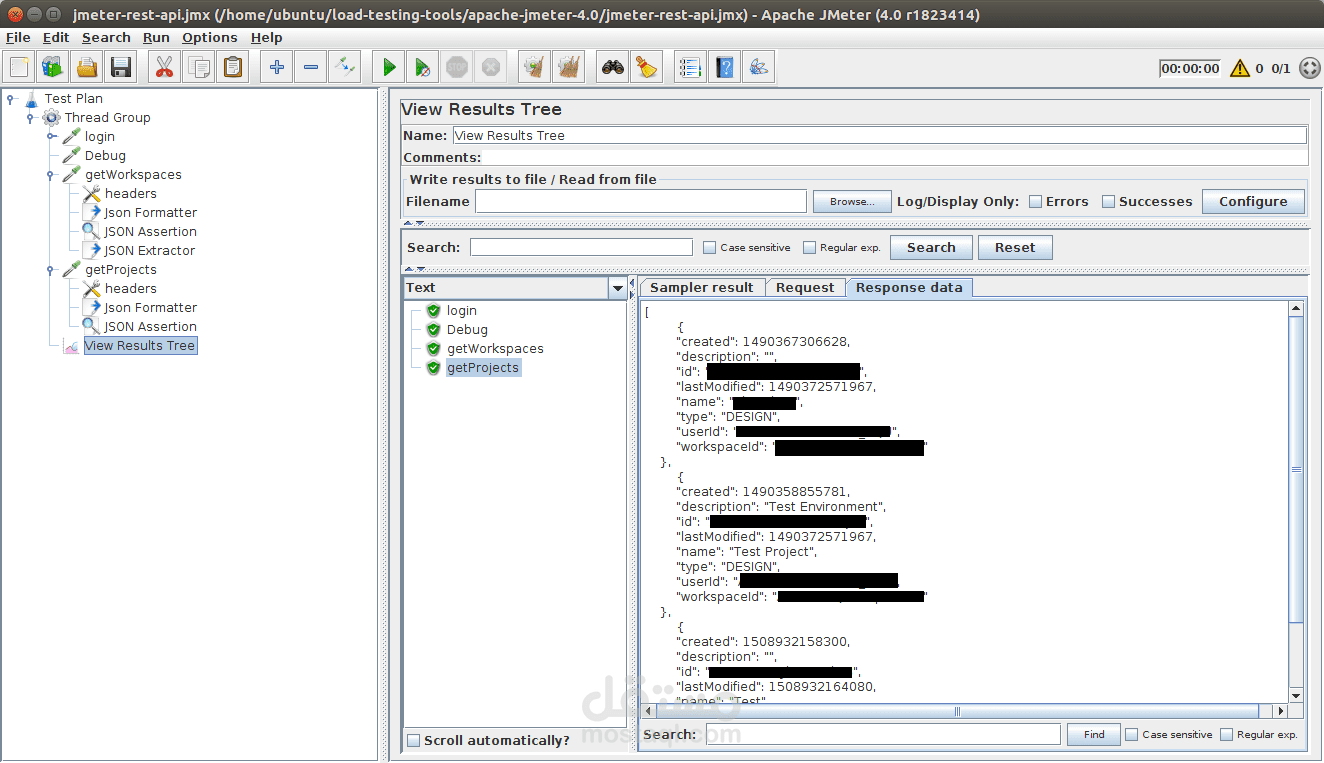Switch to the Sampler result tab
This screenshot has width=1324, height=763.
(x=702, y=288)
